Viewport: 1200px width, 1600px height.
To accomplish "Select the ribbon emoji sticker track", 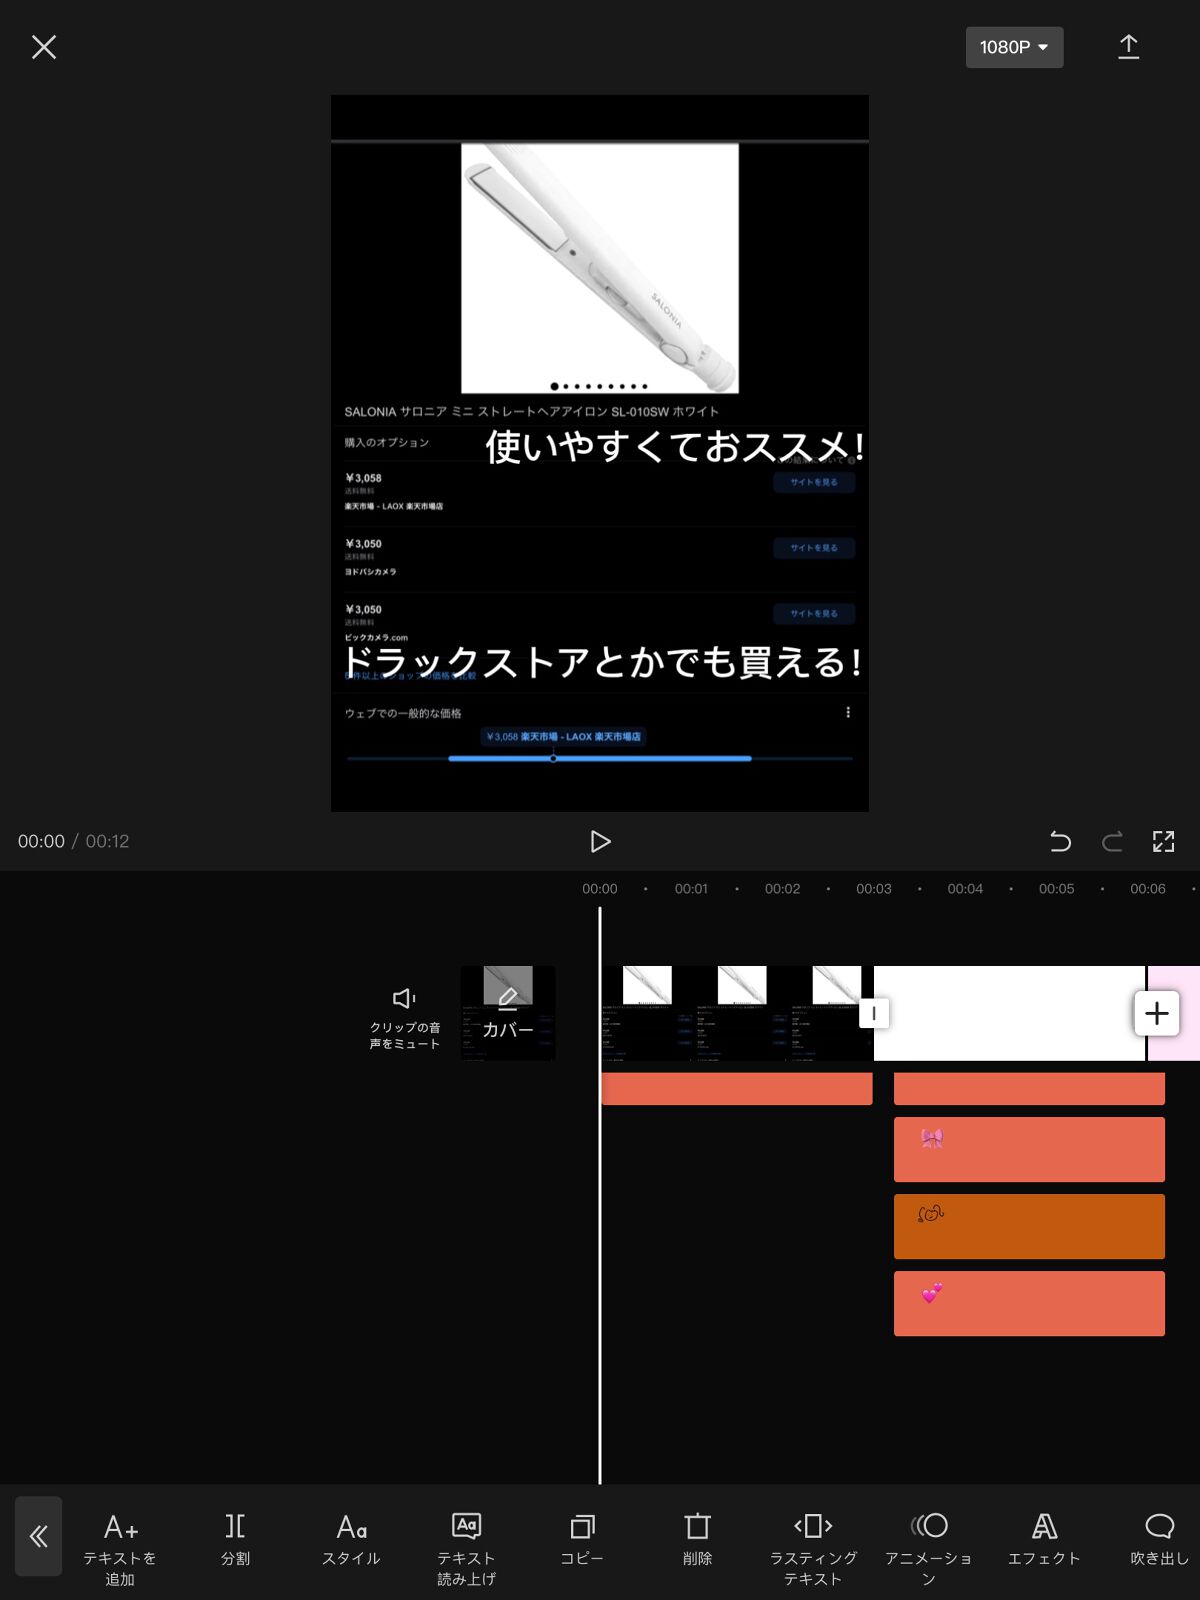I will point(1028,1149).
